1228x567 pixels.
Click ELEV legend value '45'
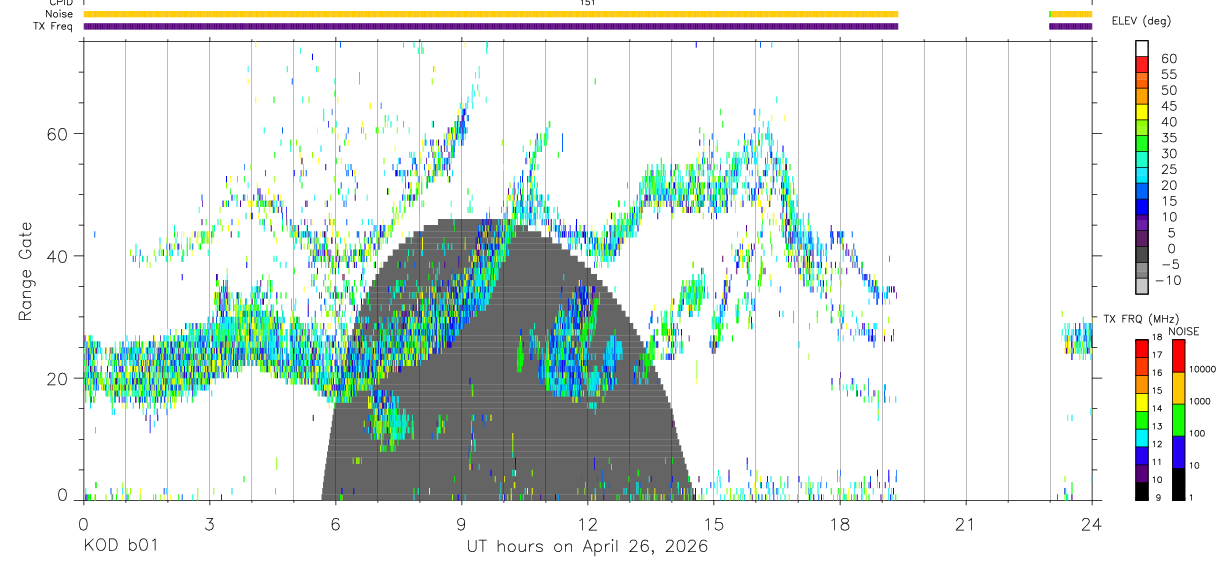point(1168,106)
